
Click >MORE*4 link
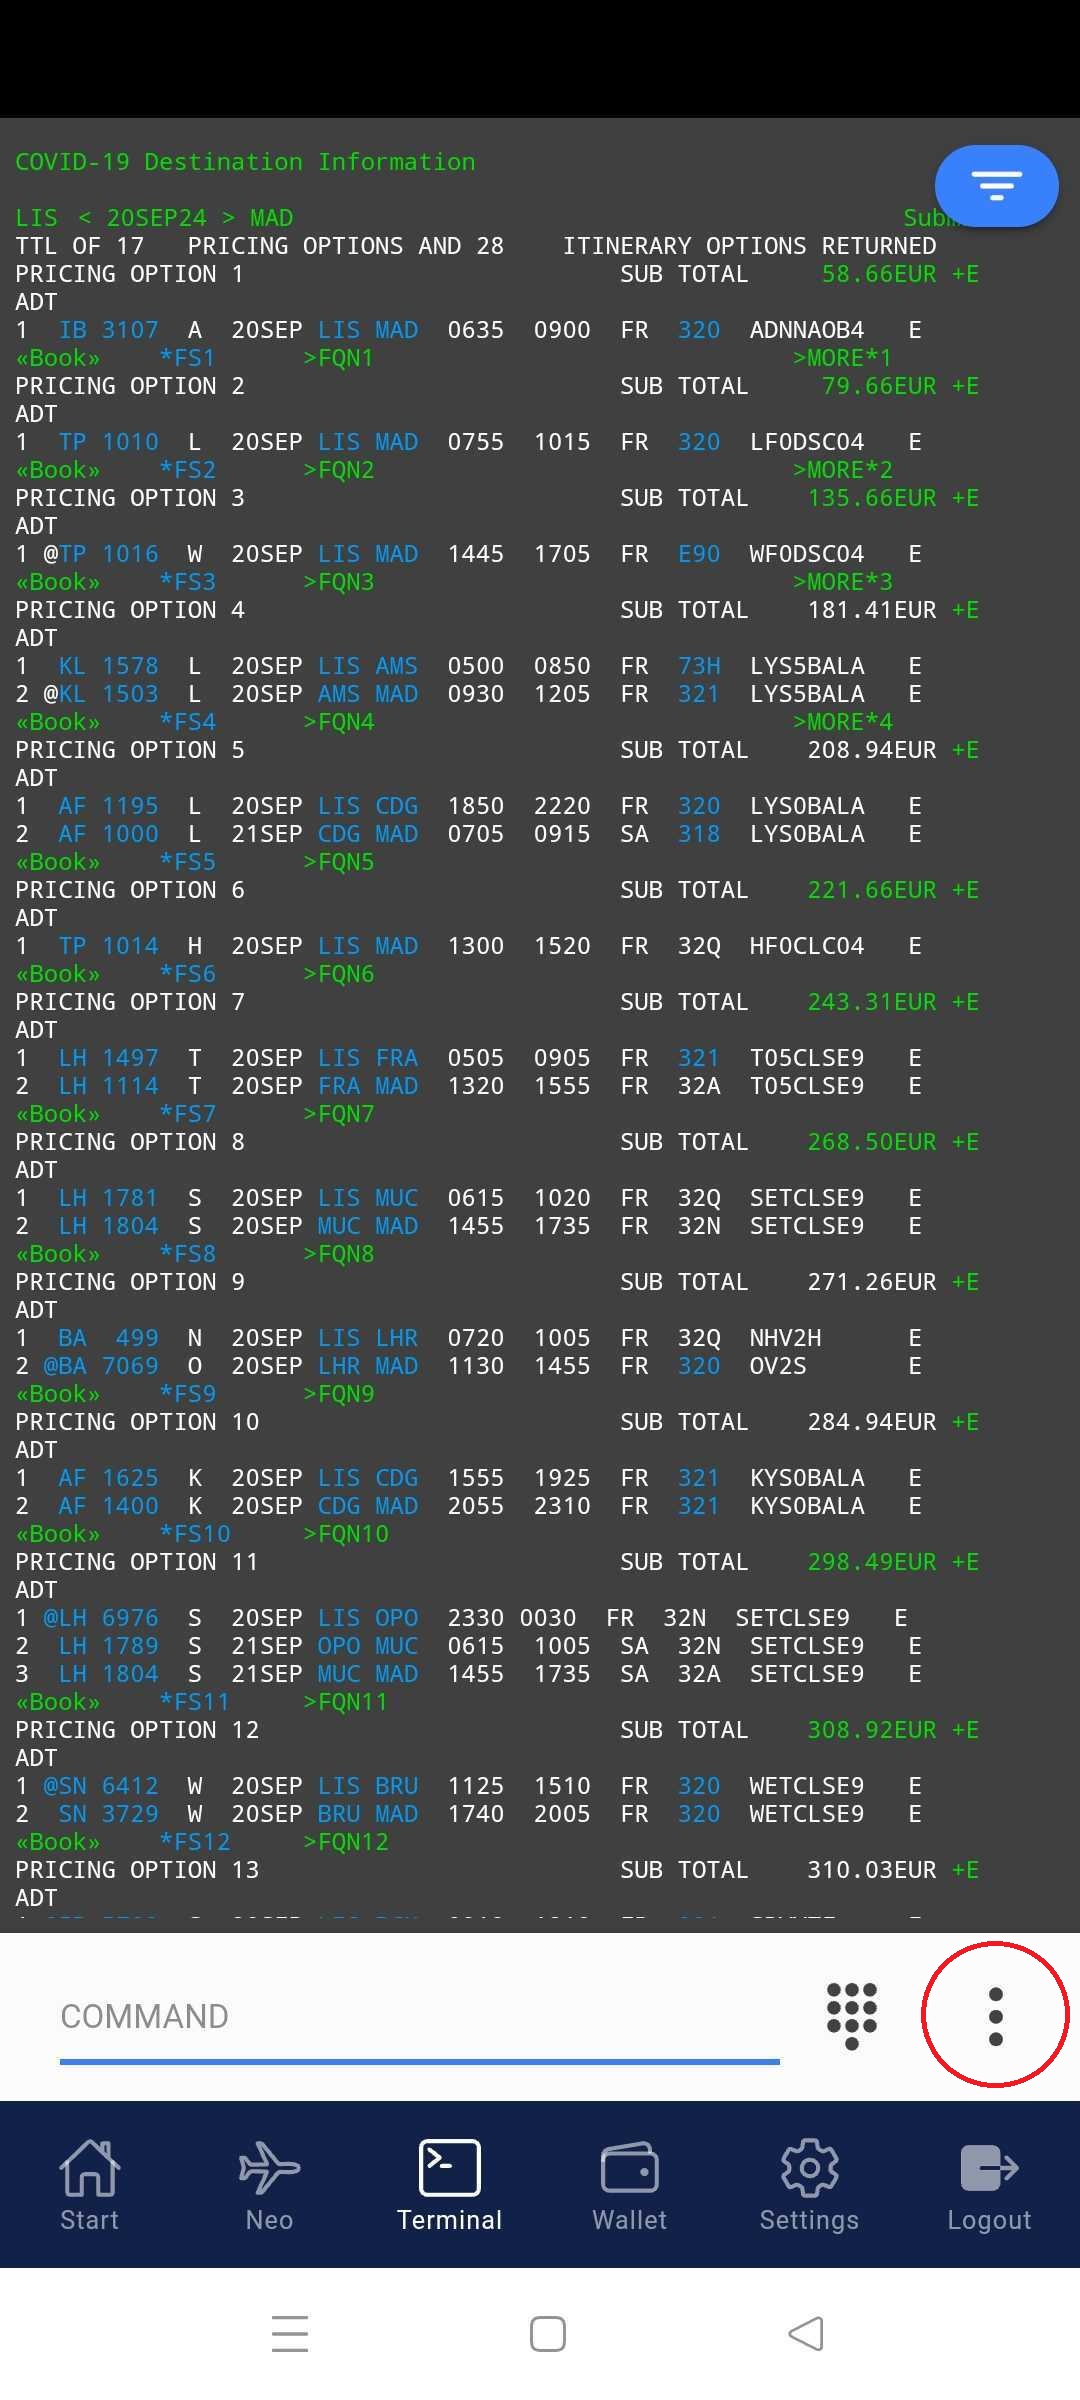[842, 722]
